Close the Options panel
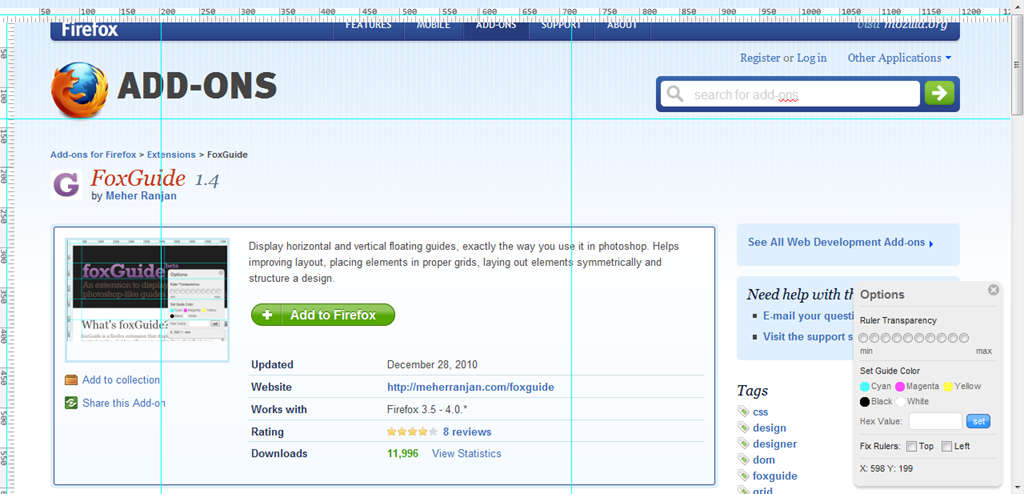The image size is (1024, 494). click(993, 289)
